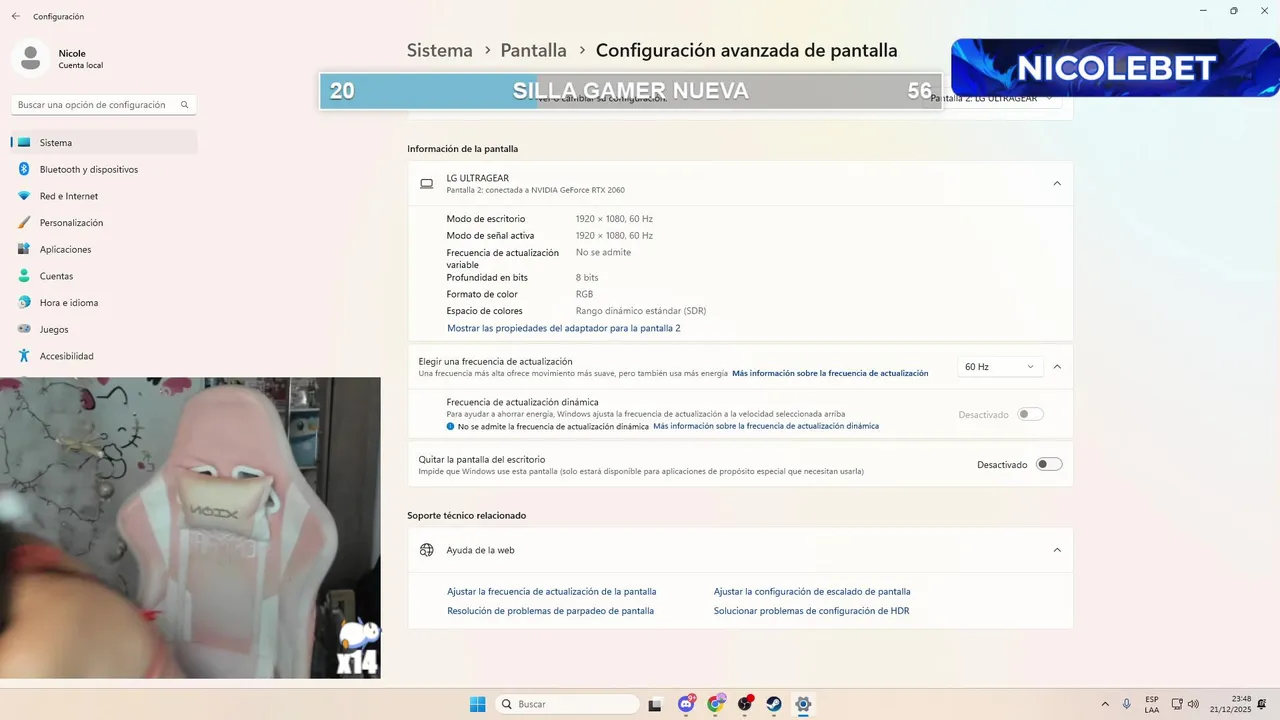Go back with the Configuración back arrow
The width and height of the screenshot is (1280, 720).
pos(16,16)
